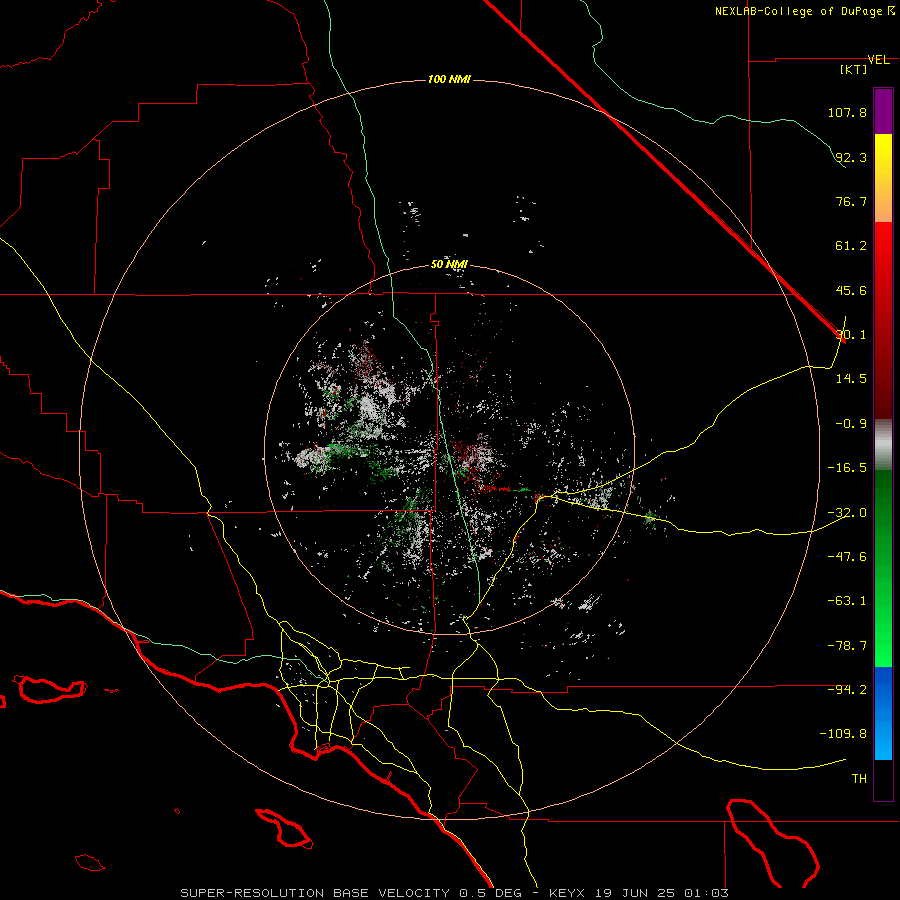Click the red segment of the color scale
Image resolution: width=900 pixels, height=900 pixels.
click(x=883, y=320)
